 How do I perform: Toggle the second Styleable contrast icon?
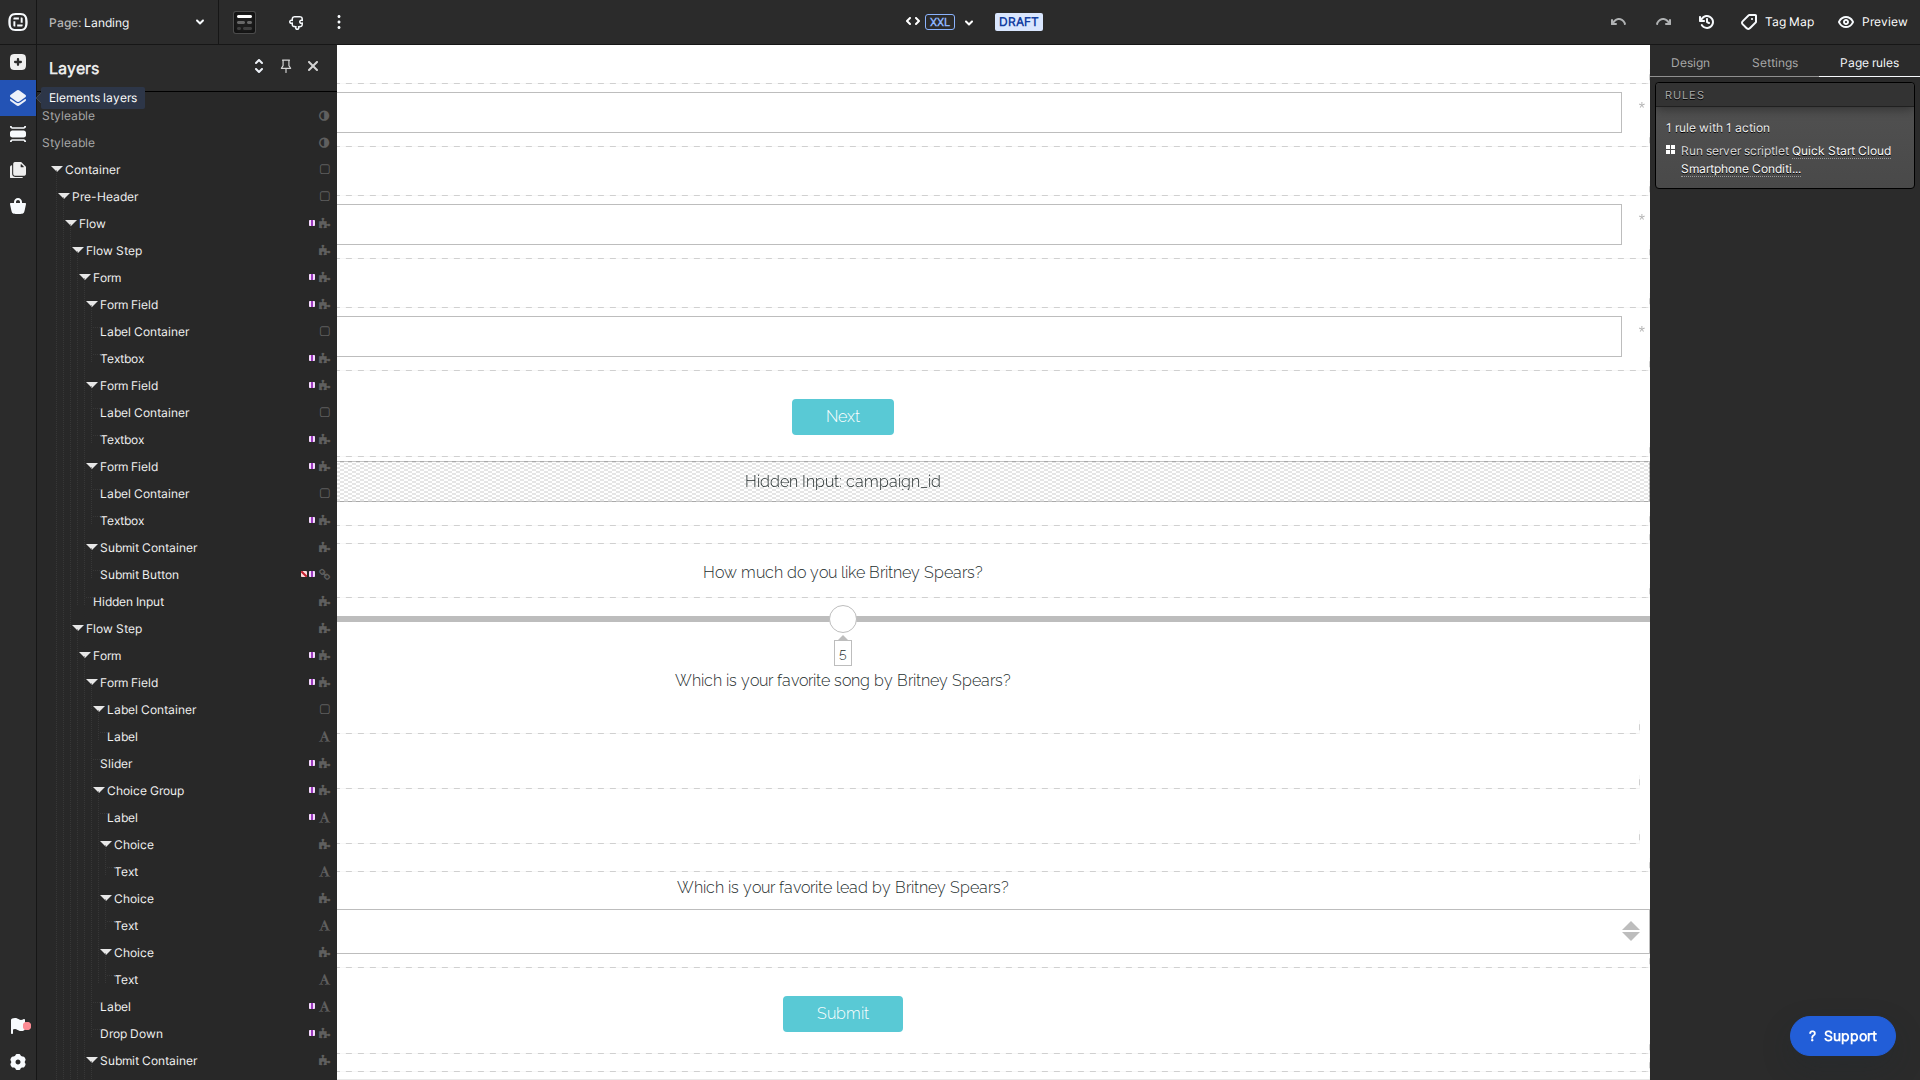[324, 143]
